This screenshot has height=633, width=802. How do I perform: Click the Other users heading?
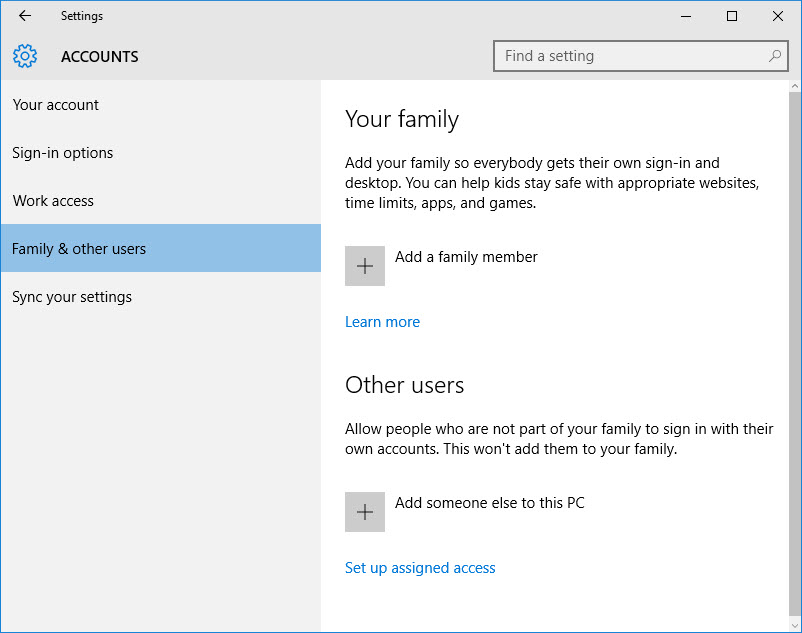pos(404,385)
